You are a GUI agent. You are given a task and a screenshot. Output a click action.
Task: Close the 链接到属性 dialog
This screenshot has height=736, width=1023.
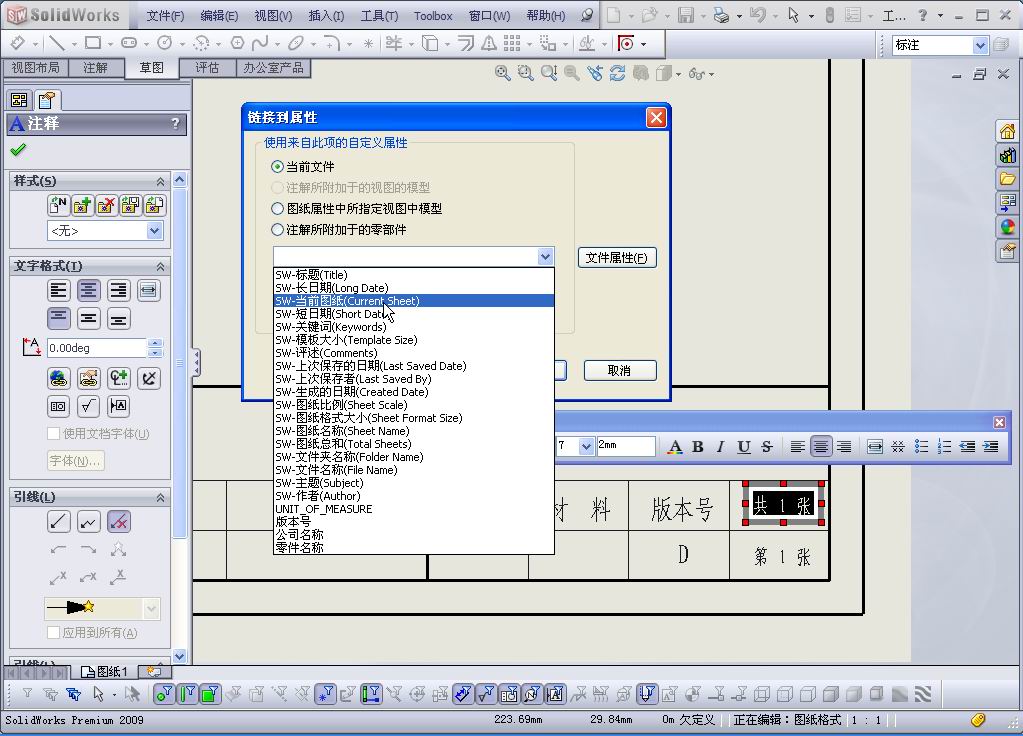pos(656,117)
